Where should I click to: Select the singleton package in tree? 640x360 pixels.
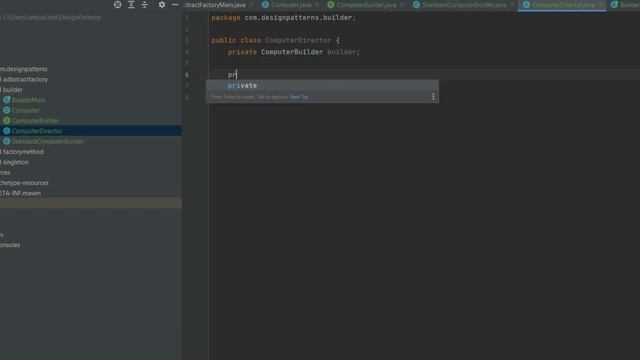(x=16, y=162)
